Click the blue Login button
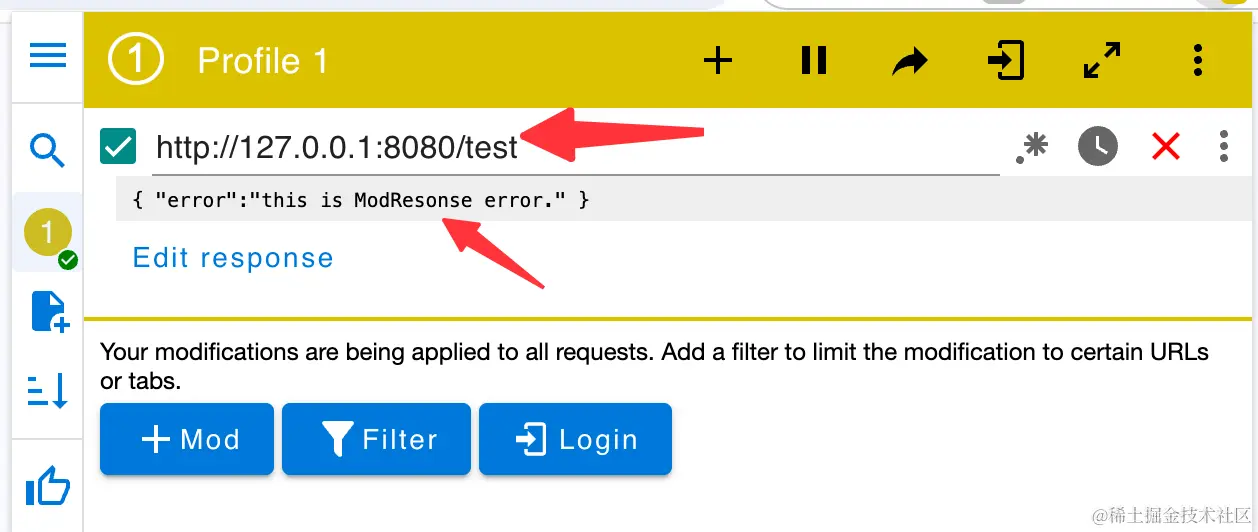The image size is (1258, 532). [x=575, y=439]
